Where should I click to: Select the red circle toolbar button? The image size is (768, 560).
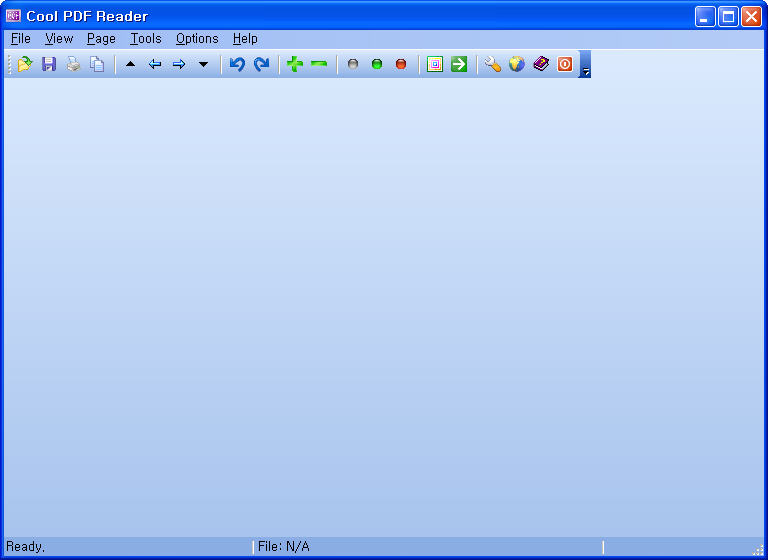[x=401, y=64]
